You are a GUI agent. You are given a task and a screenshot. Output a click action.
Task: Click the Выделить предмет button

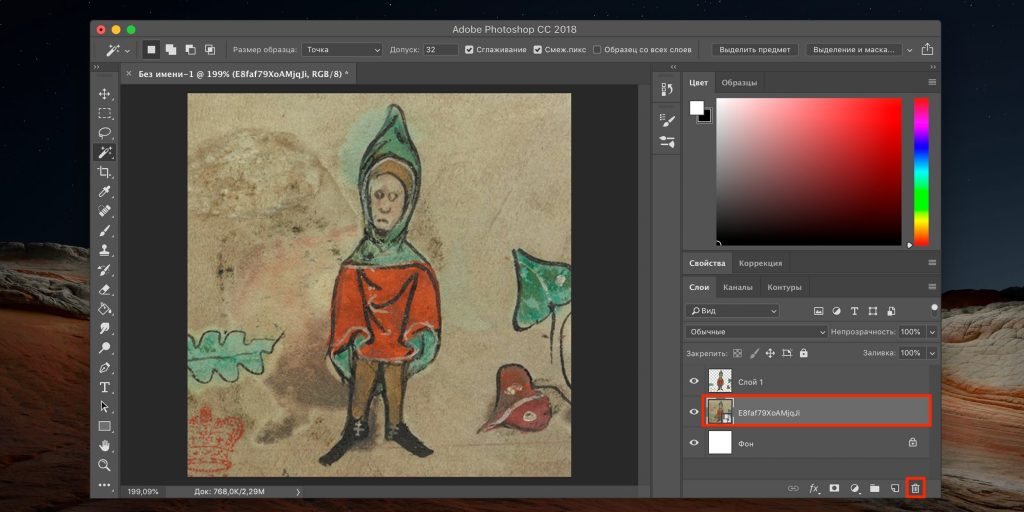coord(754,49)
